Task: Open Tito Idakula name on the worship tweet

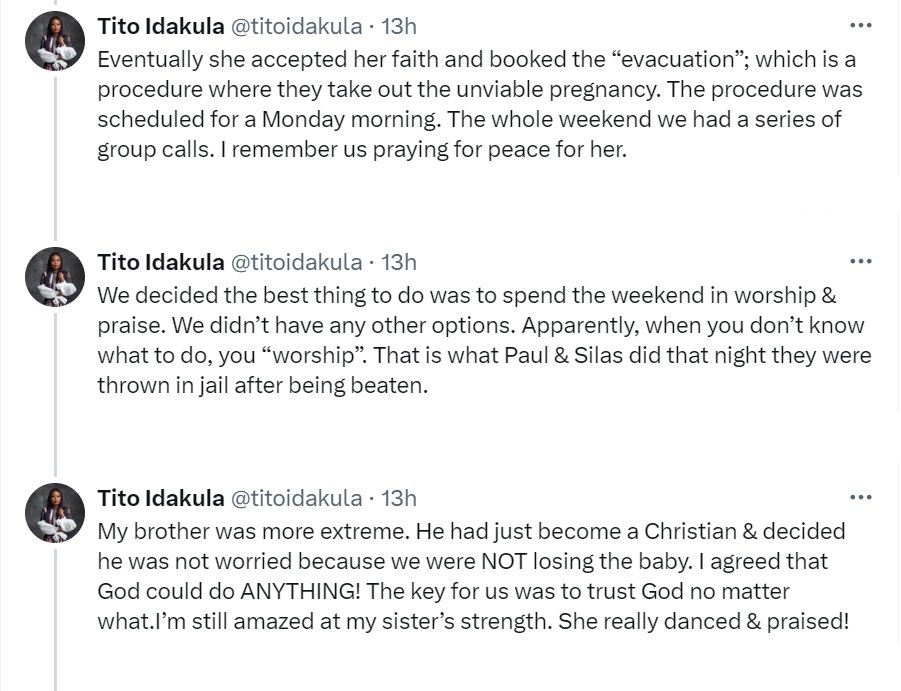Action: pyautogui.click(x=160, y=262)
